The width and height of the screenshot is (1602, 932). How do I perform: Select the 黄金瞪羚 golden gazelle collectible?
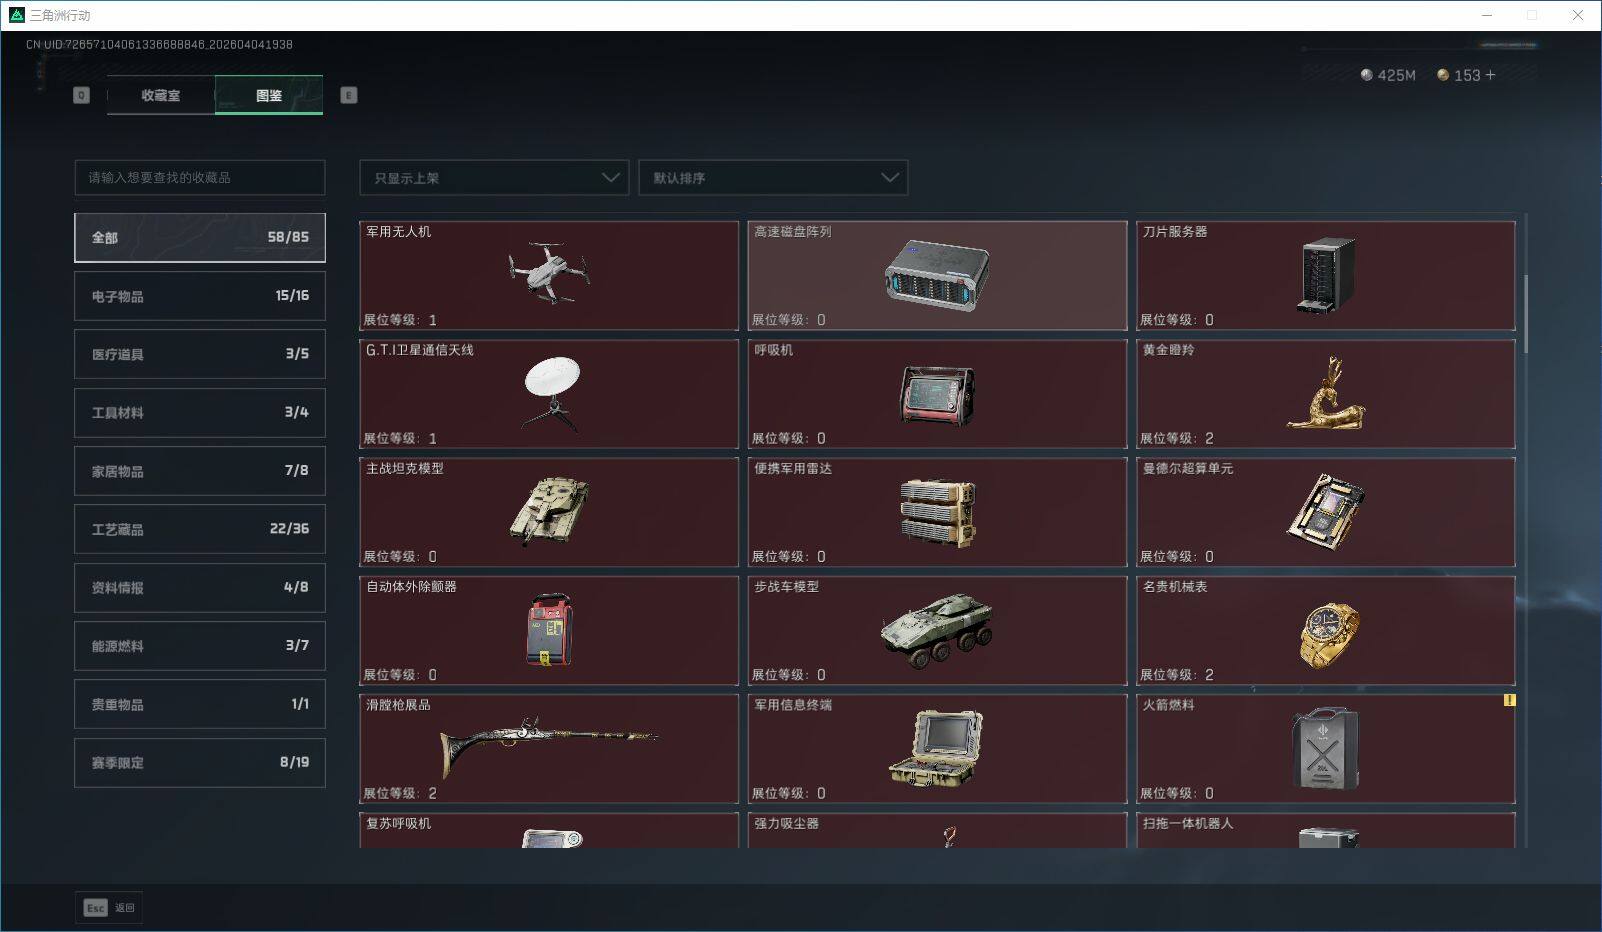[1326, 394]
